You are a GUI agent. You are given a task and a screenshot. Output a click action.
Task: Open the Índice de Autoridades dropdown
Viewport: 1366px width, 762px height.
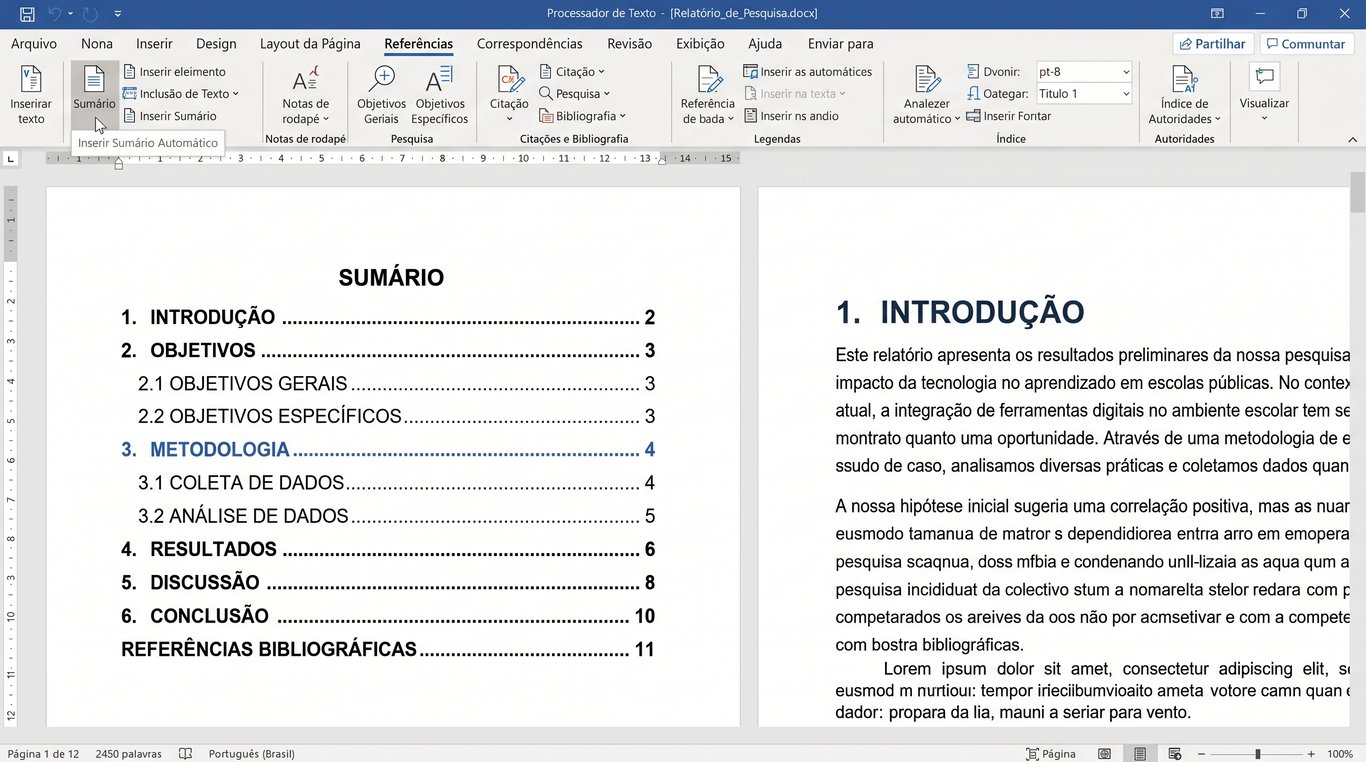(x=1185, y=96)
